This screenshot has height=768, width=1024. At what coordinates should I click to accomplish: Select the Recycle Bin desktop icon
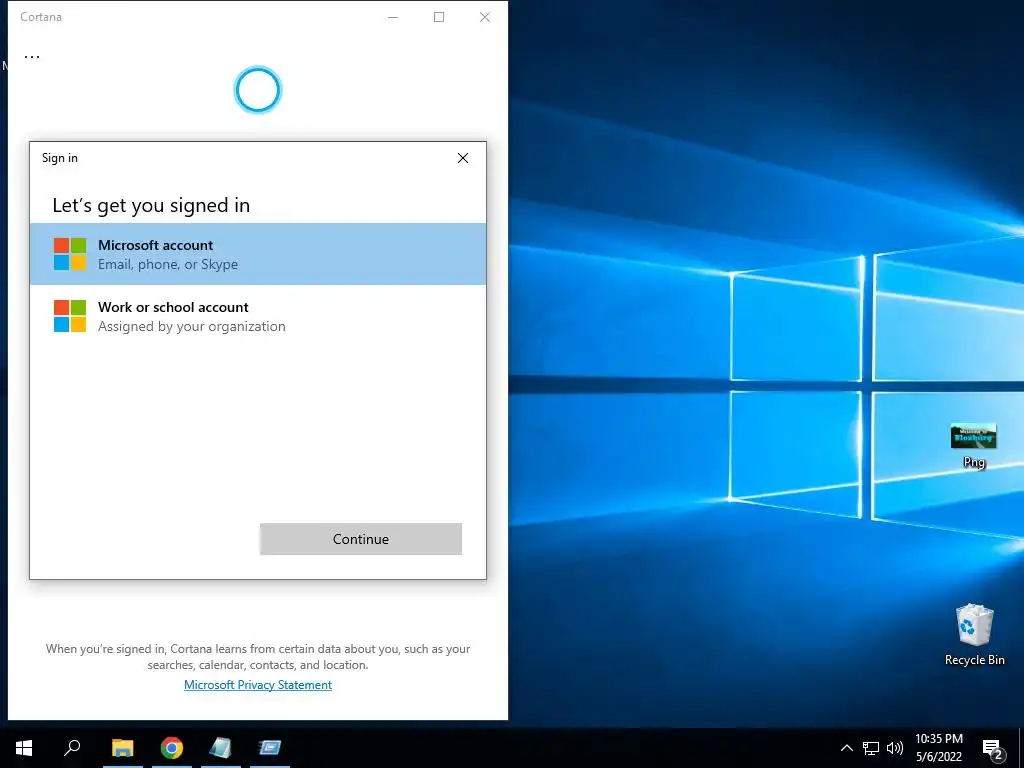click(x=974, y=634)
